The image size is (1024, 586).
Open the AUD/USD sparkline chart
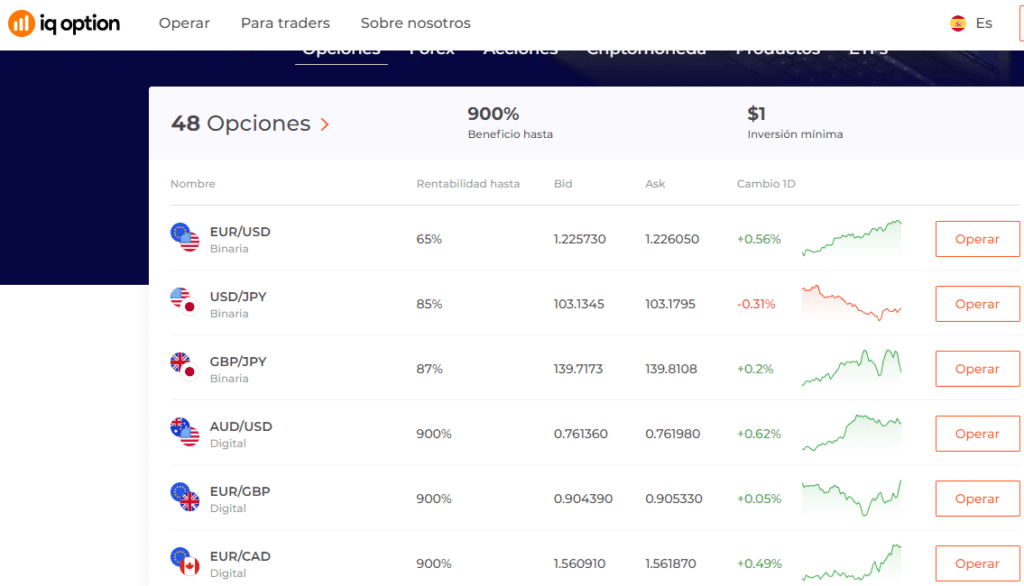(852, 433)
